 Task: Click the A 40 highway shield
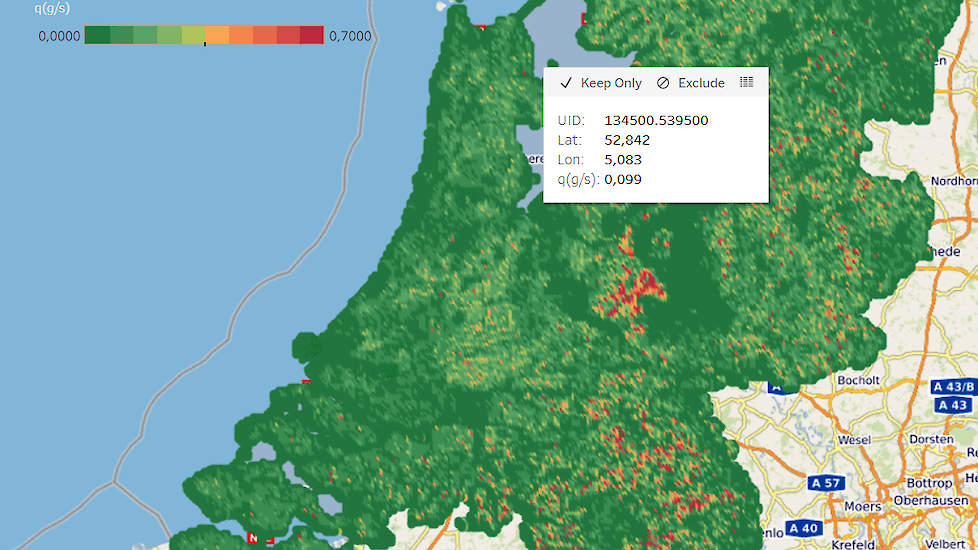(805, 528)
